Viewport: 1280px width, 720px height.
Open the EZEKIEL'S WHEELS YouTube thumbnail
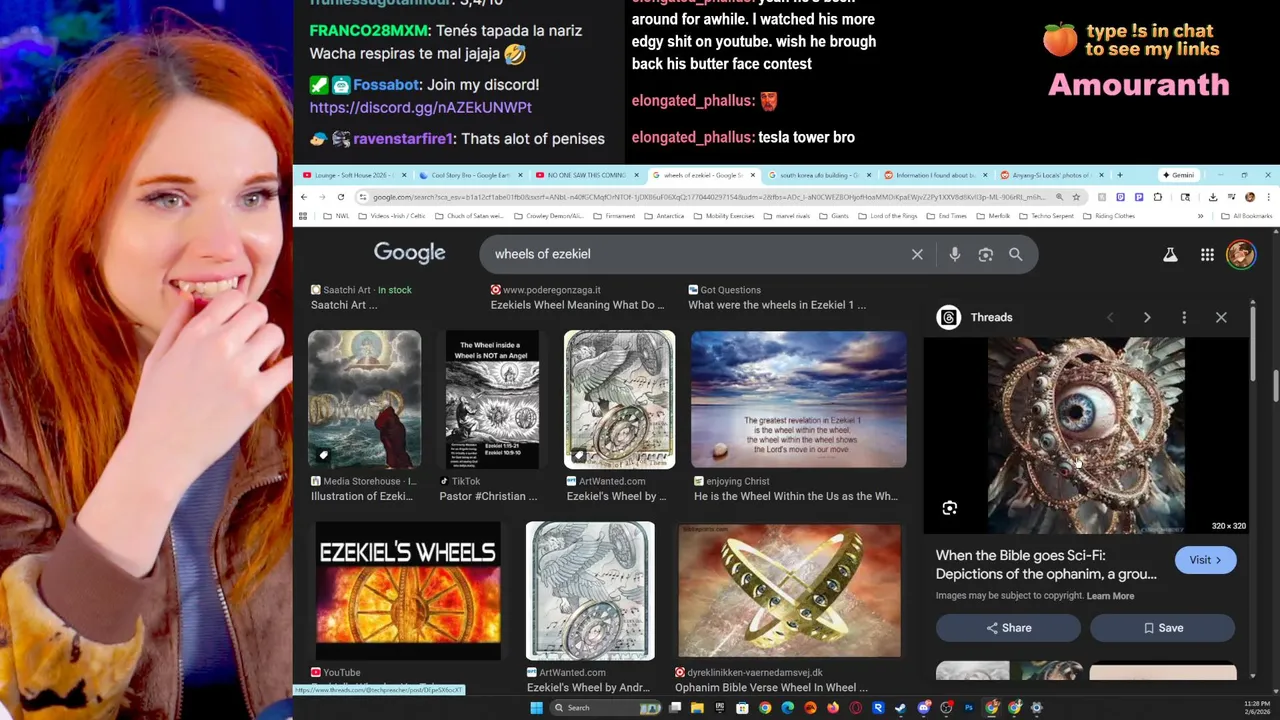(408, 590)
